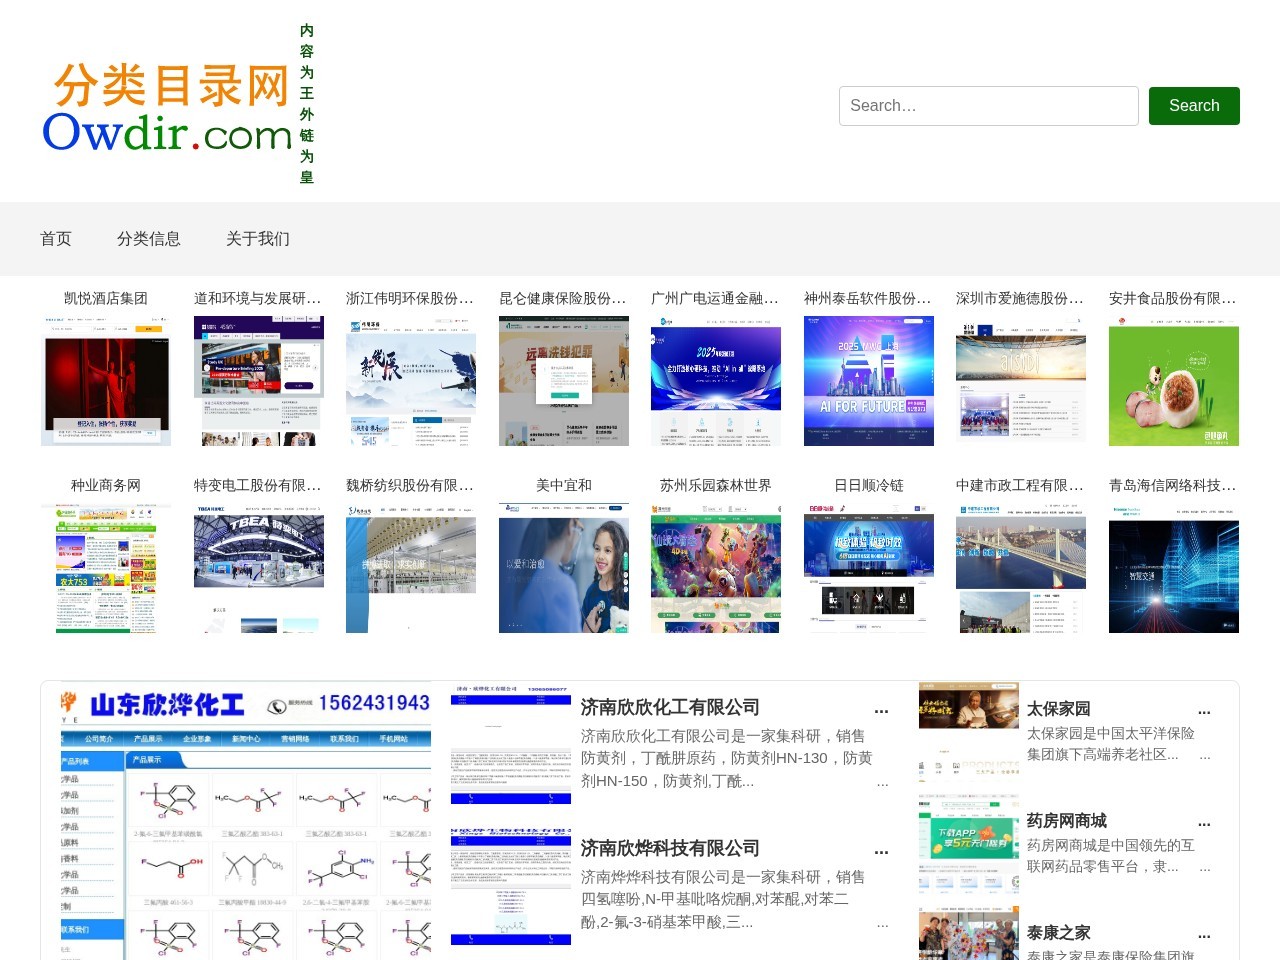Image resolution: width=1280 pixels, height=960 pixels.
Task: Click thumbnail under 魏桥纺织股份有限…
Action: click(x=411, y=568)
